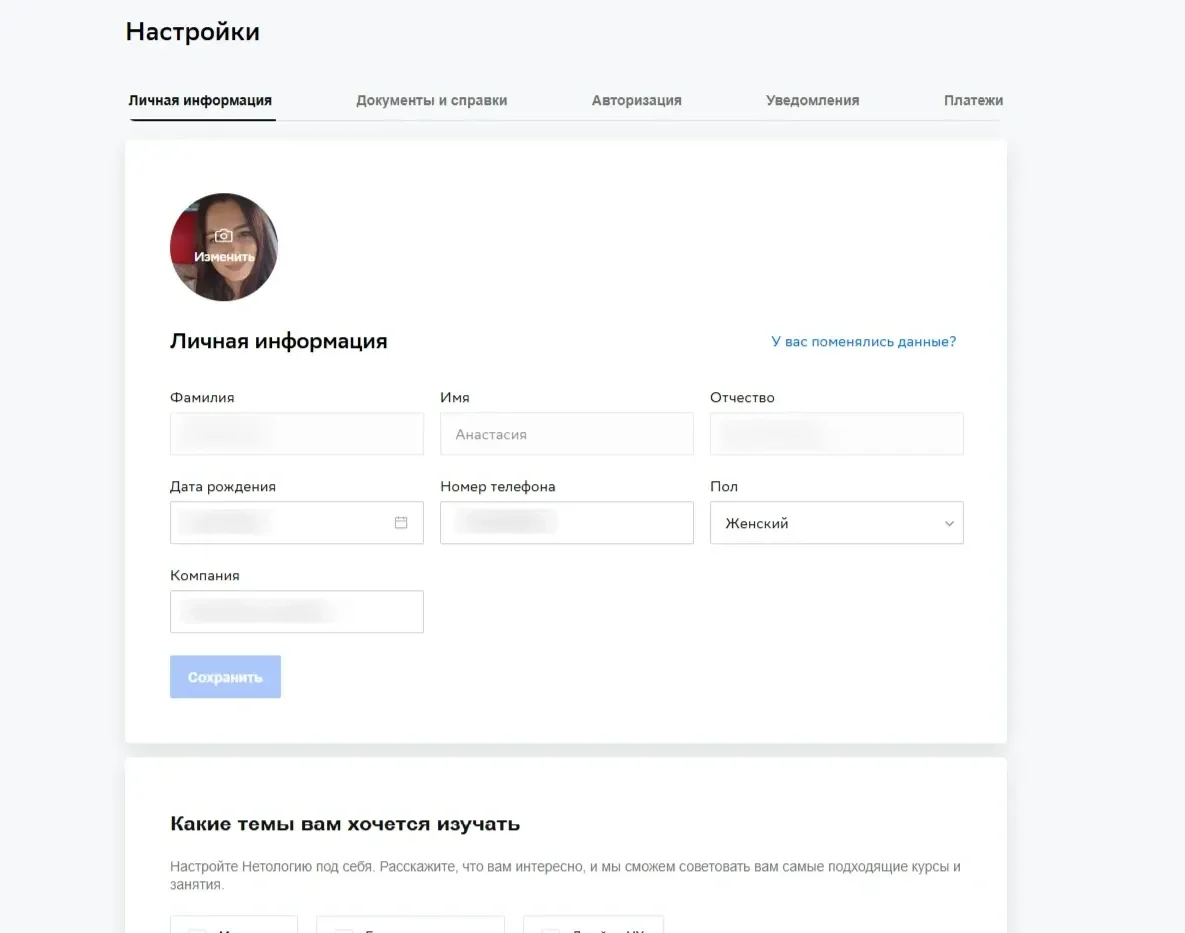Click the Номер телефона field
Viewport: 1185px width, 933px height.
coord(567,523)
